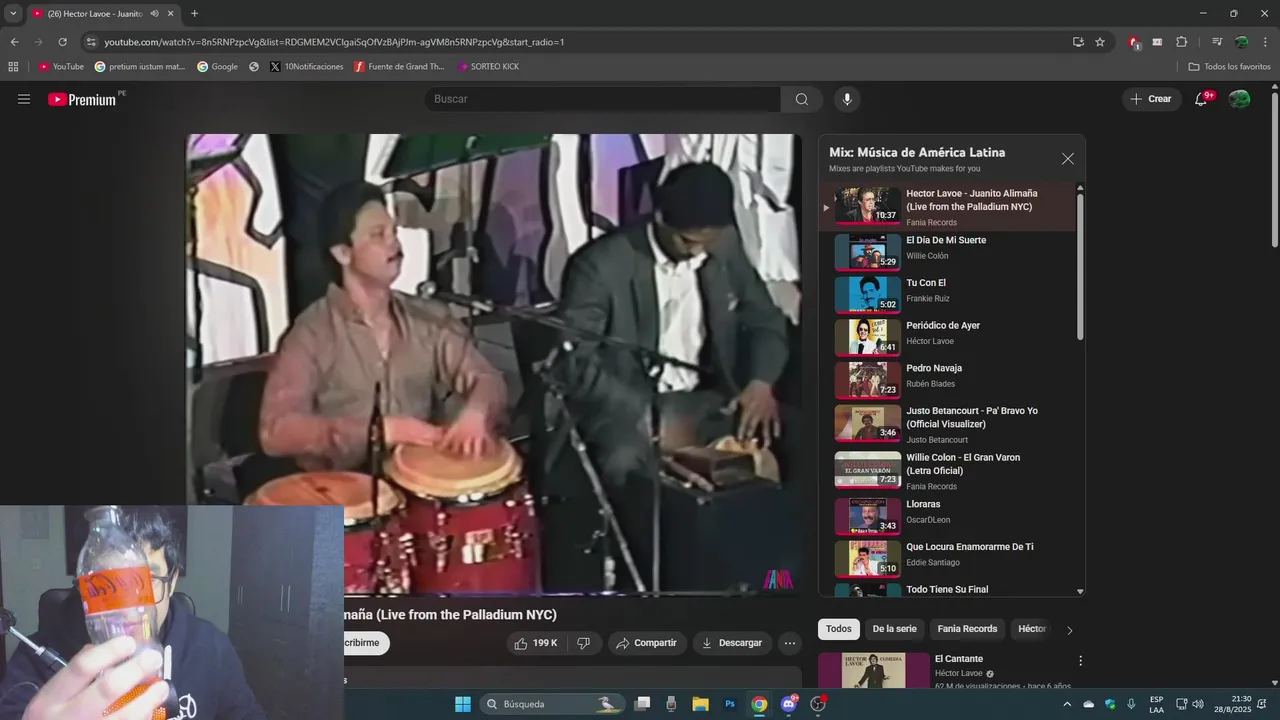This screenshot has height=720, width=1280.
Task: Play Pedro Navaja by Rubén Blades
Action: point(947,379)
